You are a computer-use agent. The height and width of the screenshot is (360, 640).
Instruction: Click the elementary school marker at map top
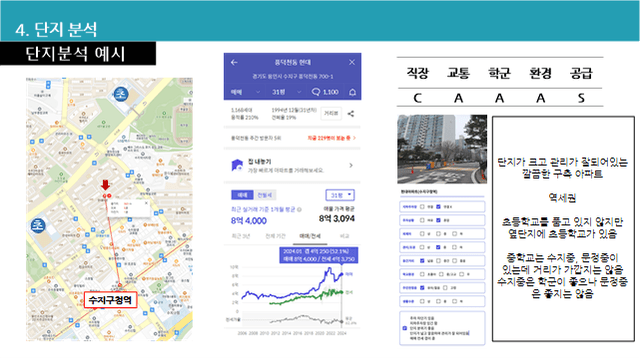click(121, 94)
